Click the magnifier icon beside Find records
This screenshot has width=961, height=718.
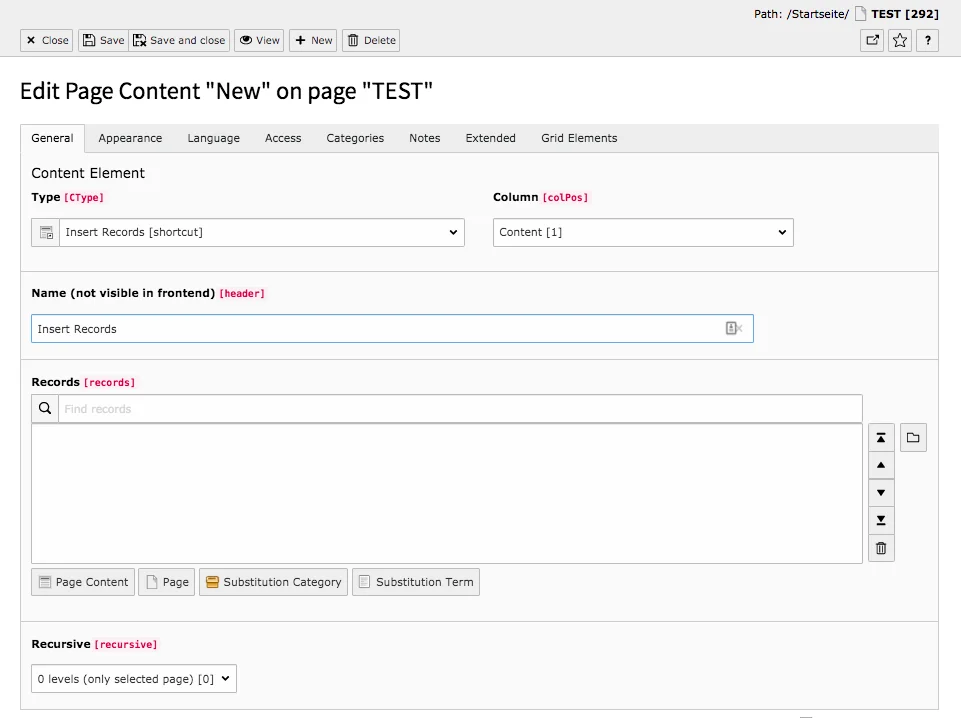[44, 408]
